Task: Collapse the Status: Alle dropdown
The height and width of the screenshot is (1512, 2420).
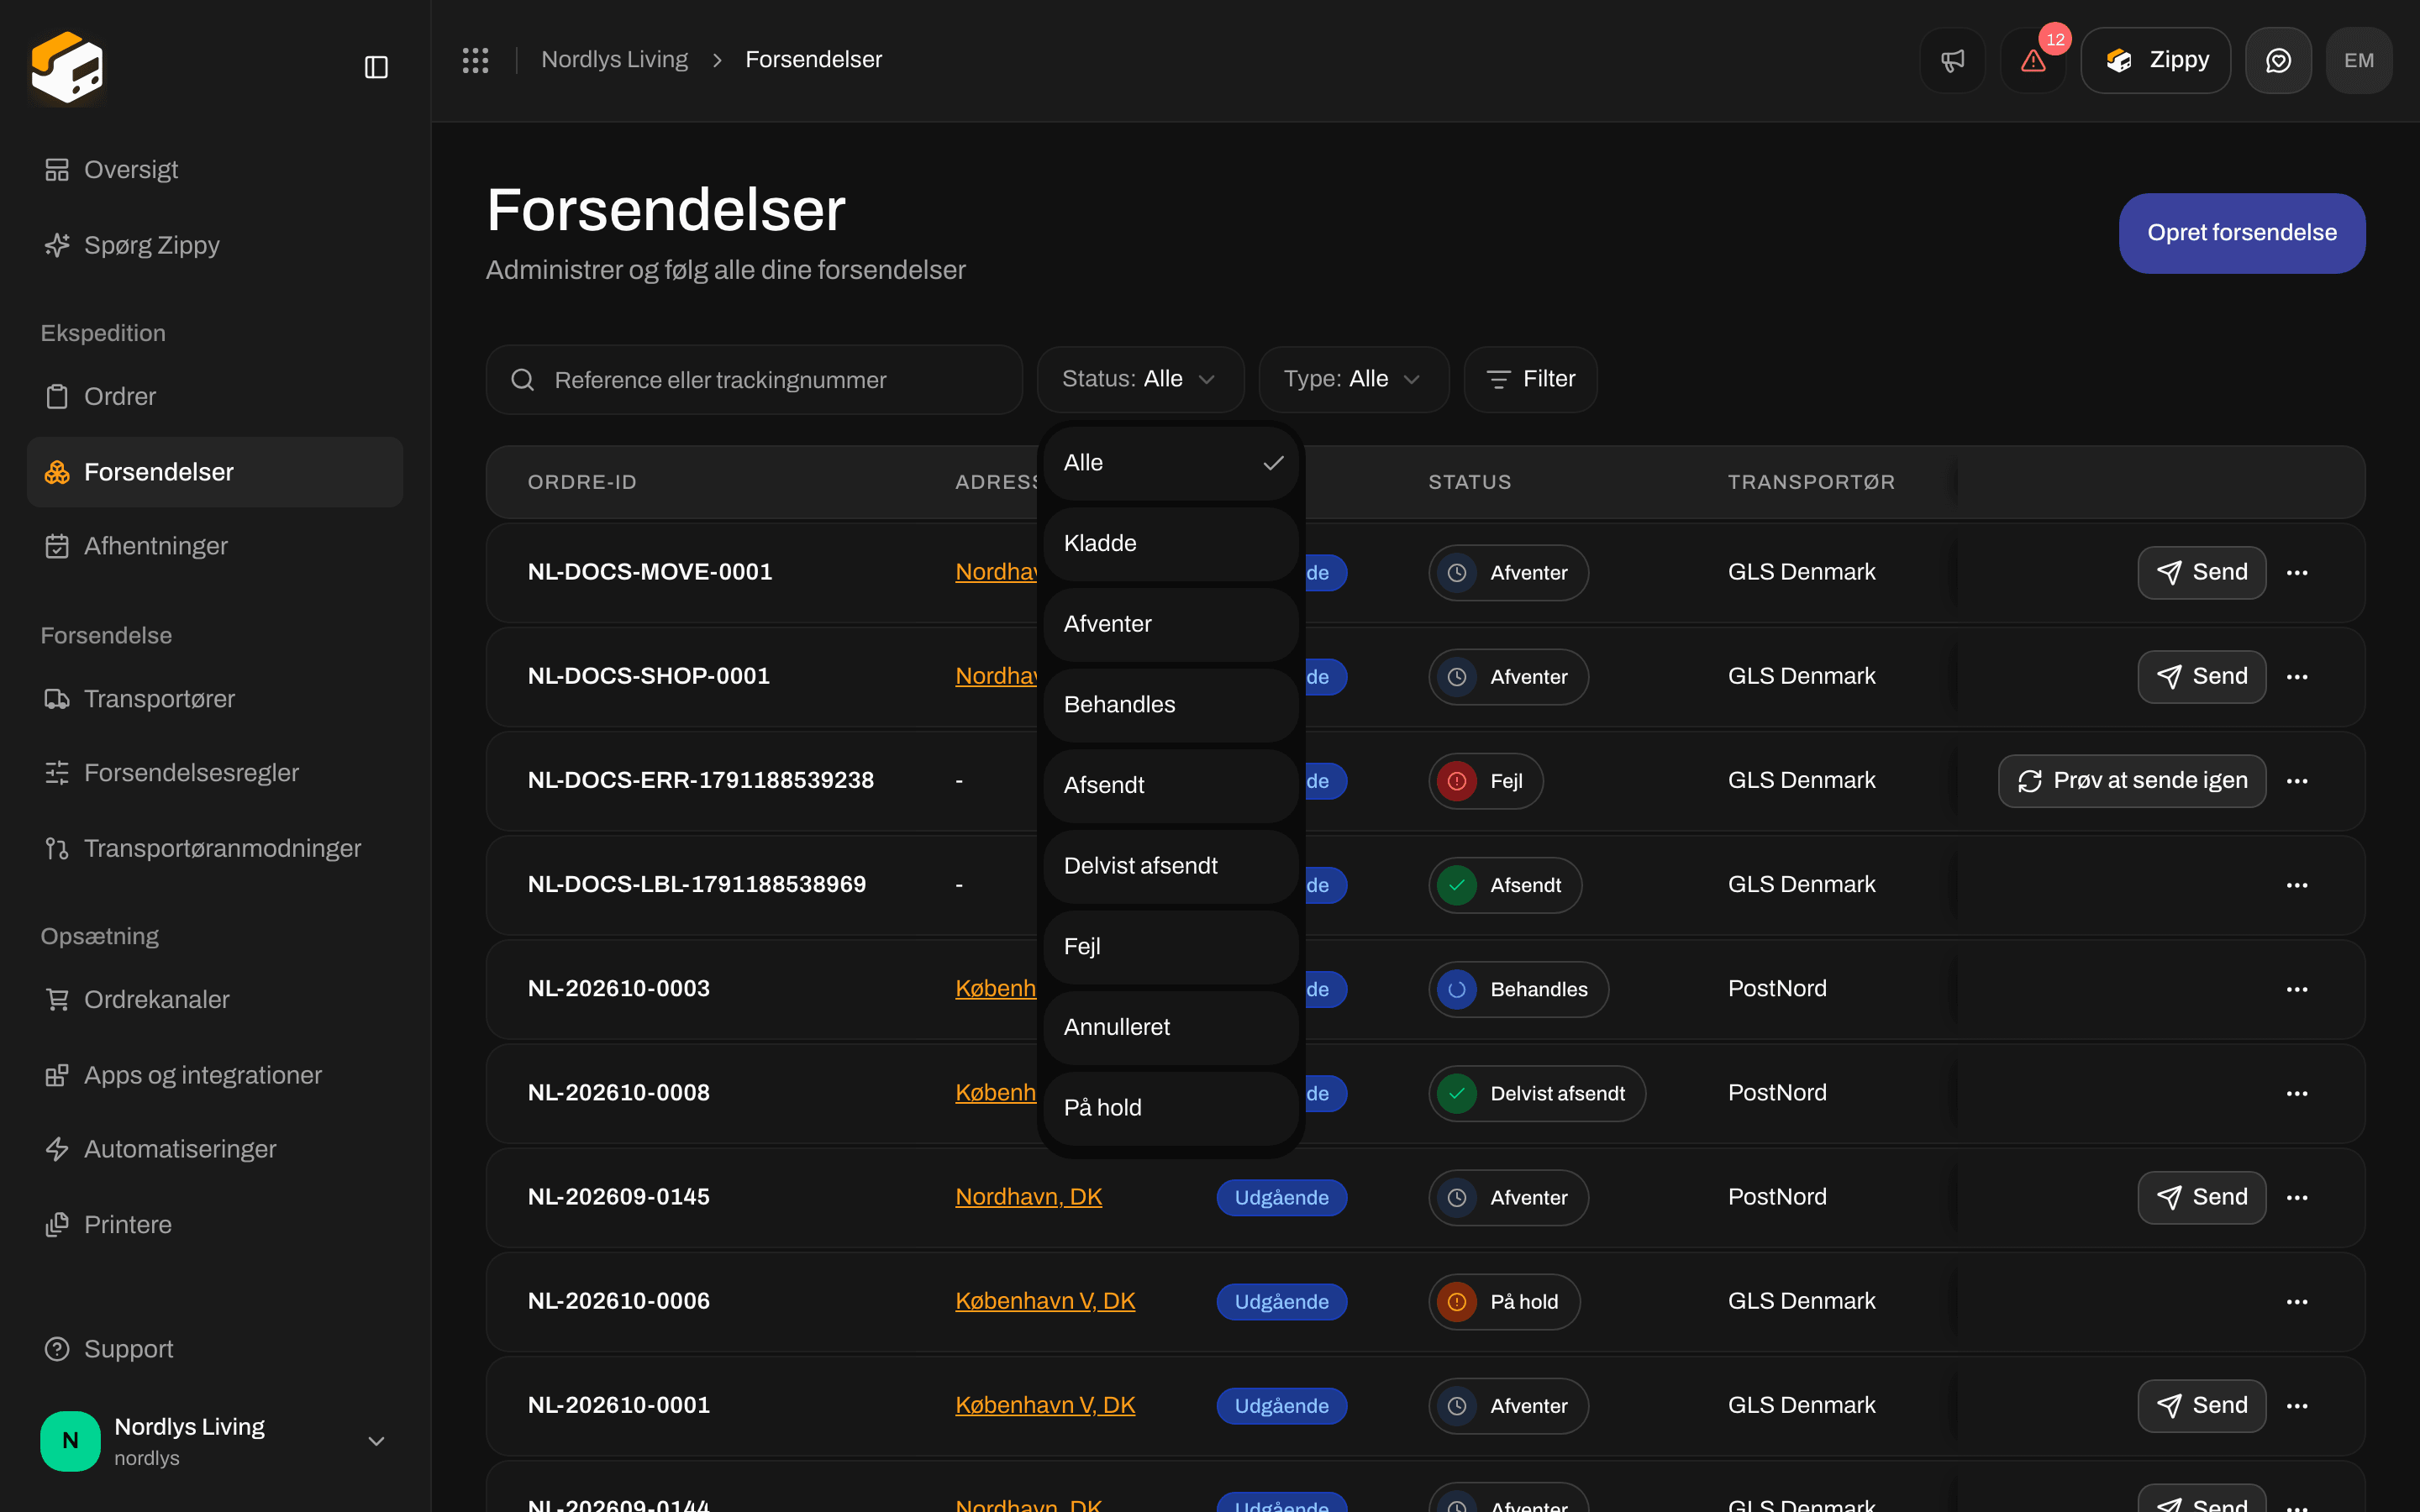Action: 1140,379
